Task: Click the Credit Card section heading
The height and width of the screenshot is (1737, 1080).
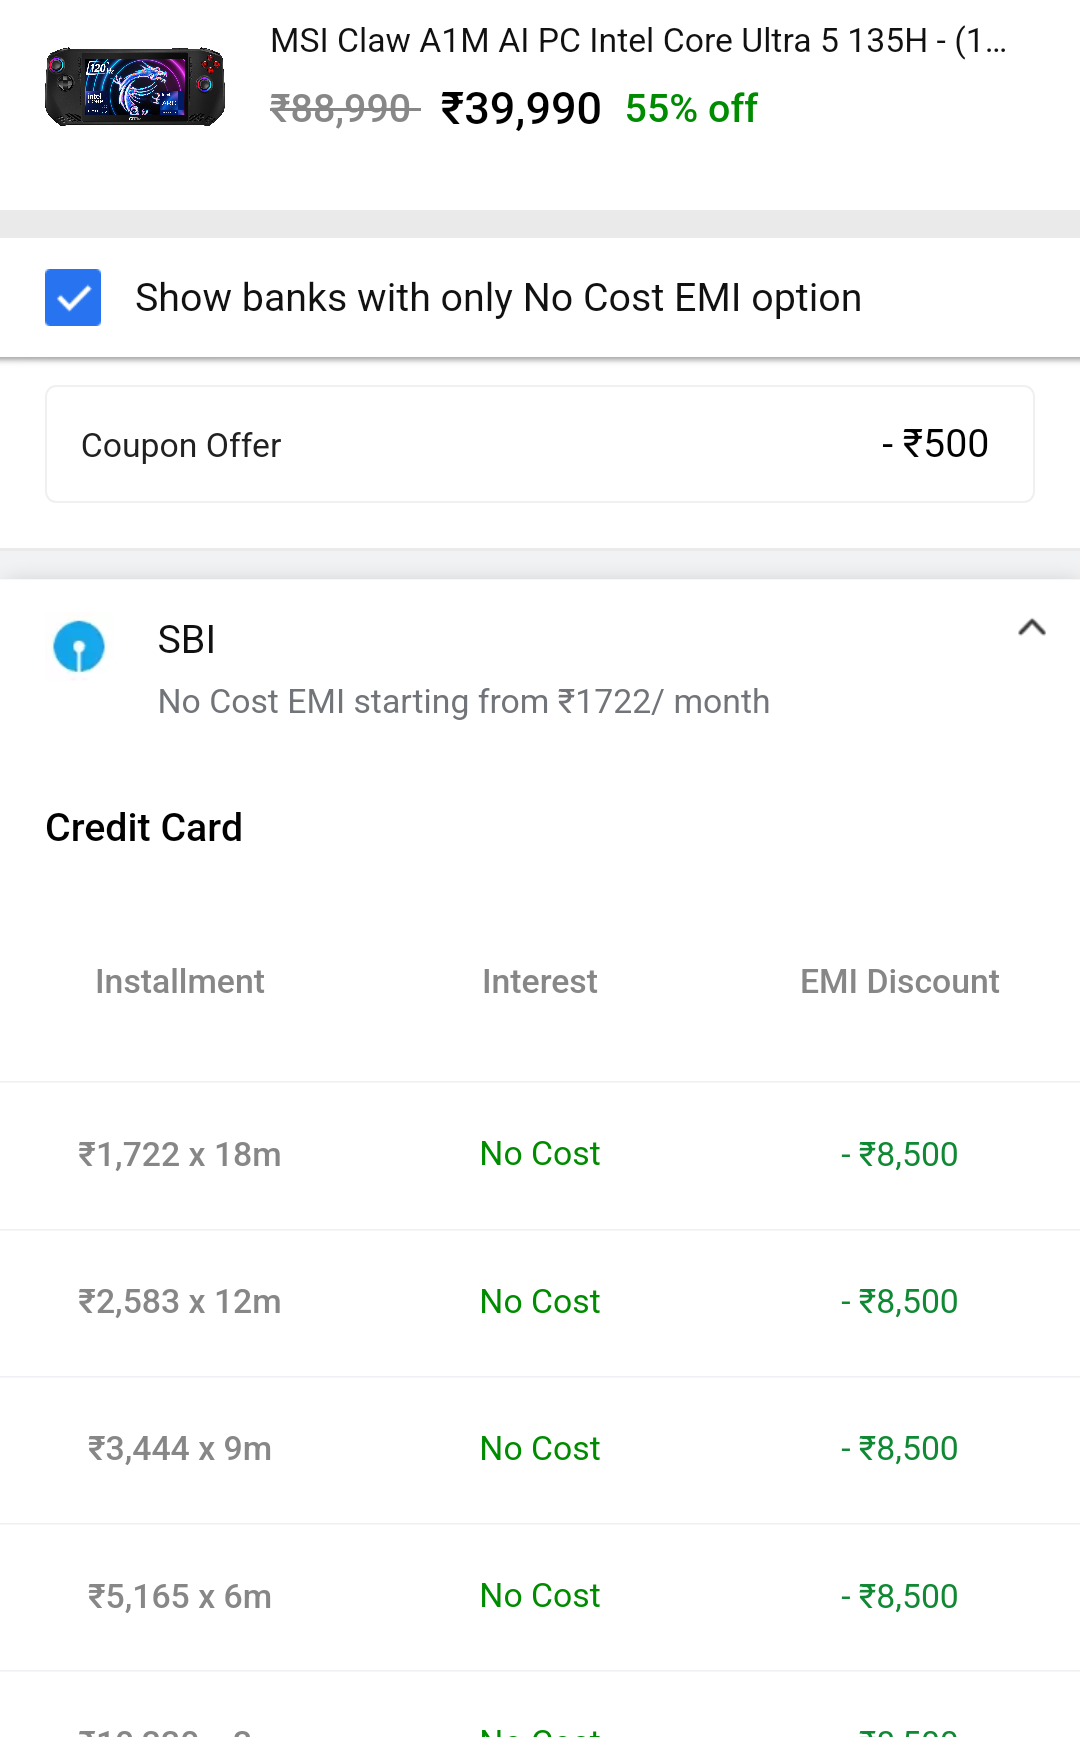Action: point(144,828)
